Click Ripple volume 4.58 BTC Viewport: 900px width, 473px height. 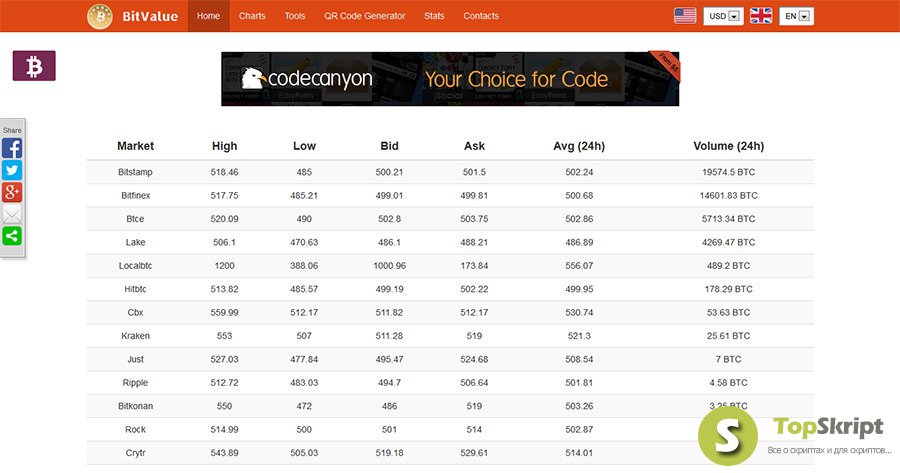tap(728, 383)
